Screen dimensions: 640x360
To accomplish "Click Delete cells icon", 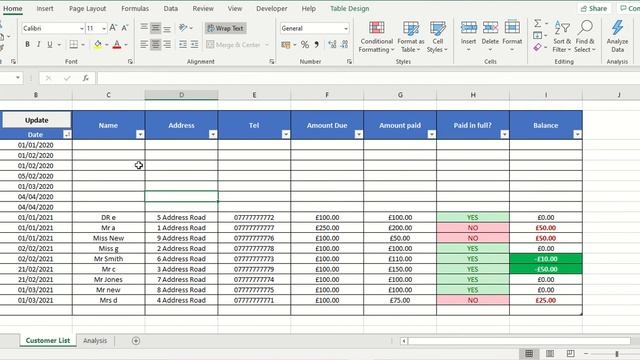I will coord(490,28).
